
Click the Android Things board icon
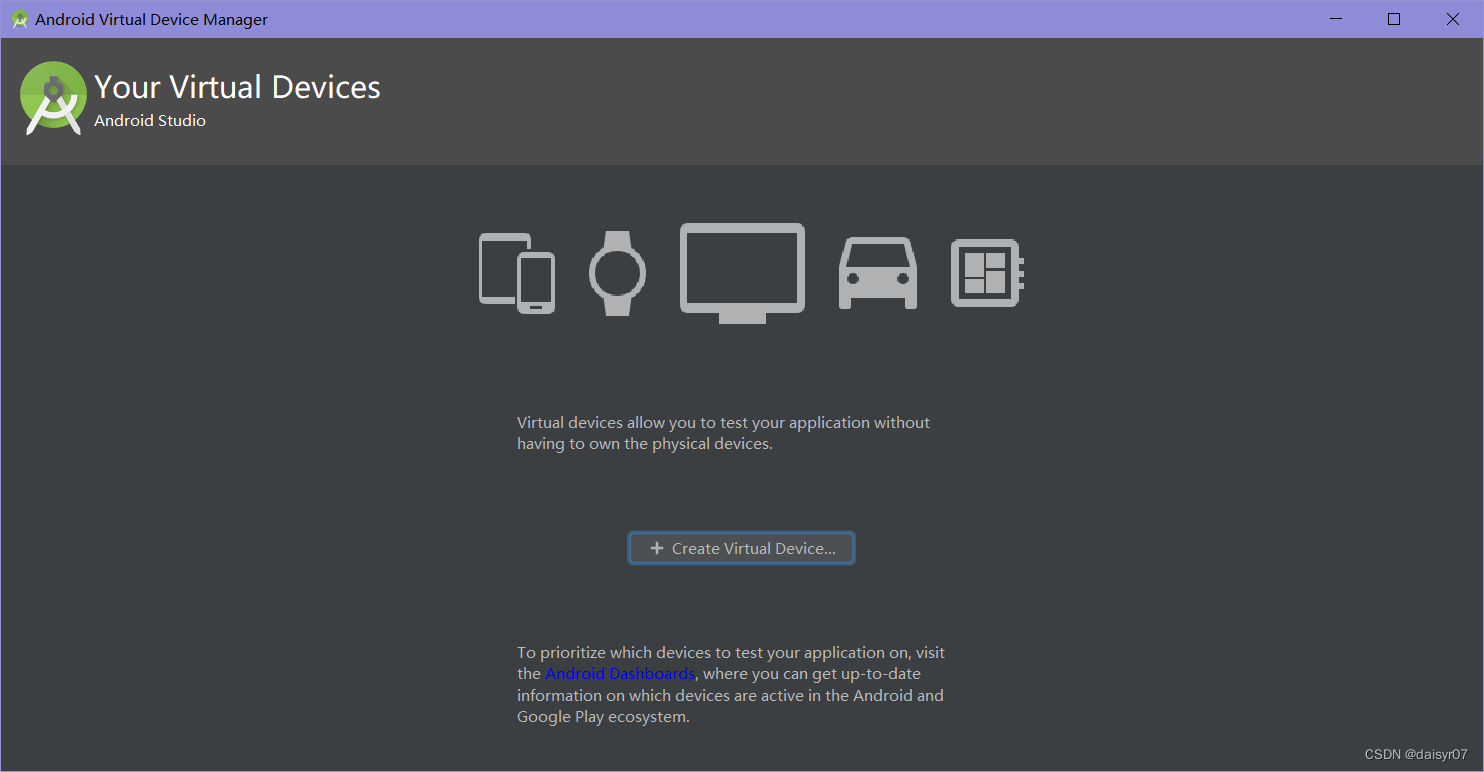point(987,273)
